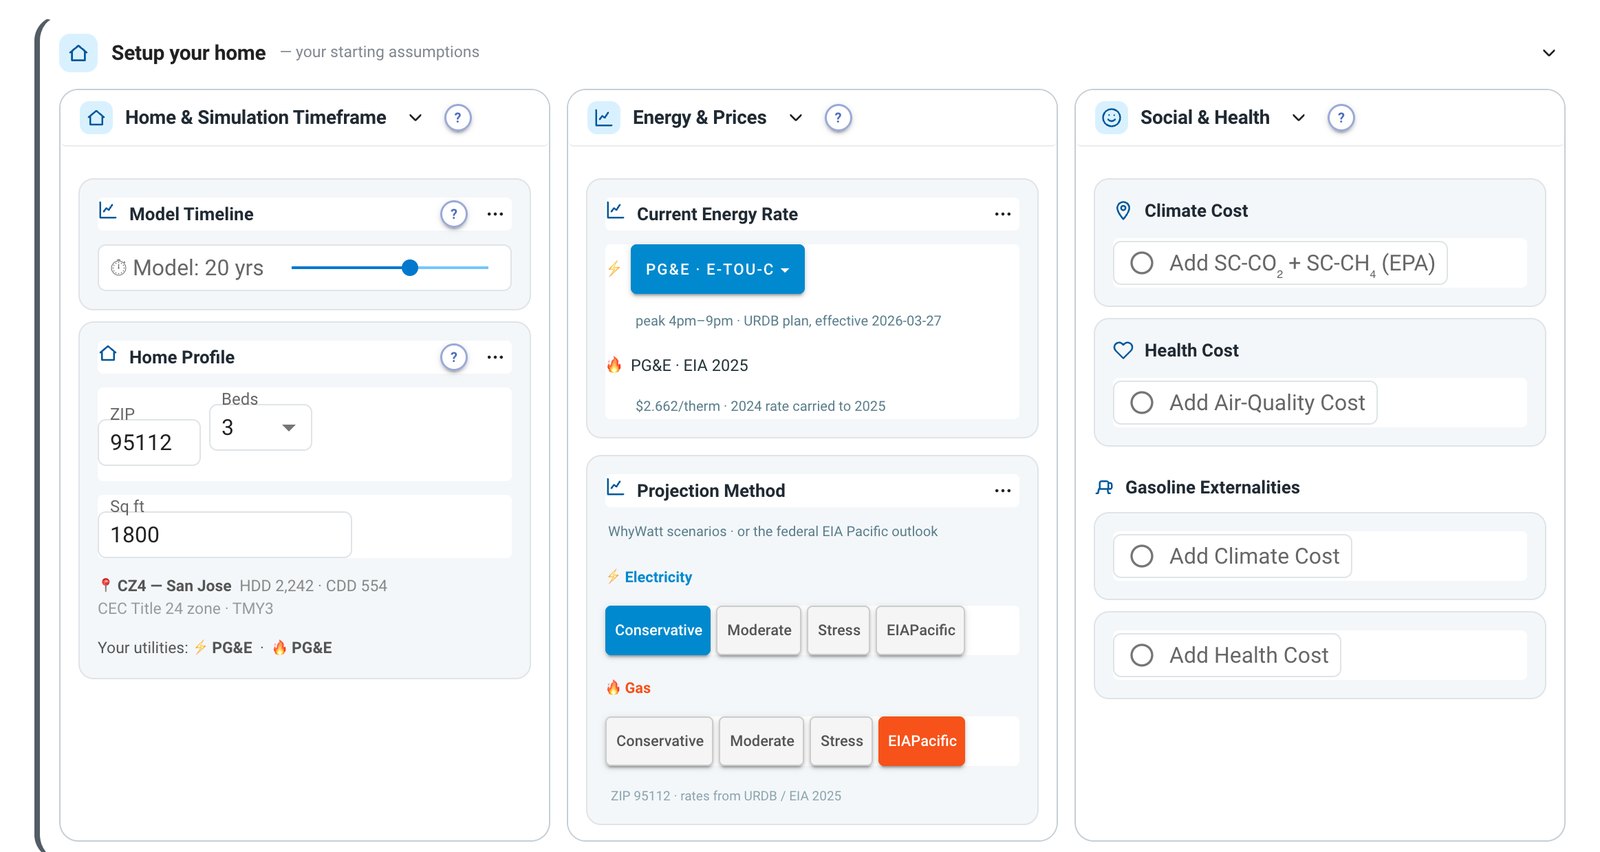This screenshot has width=1600, height=852.
Task: Select Conservative electricity projection
Action: pos(658,631)
